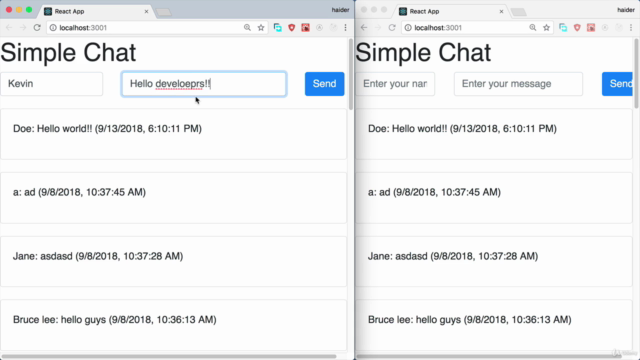The width and height of the screenshot is (640, 360).
Task: Reload the page in right browser window
Action: [x=392, y=28]
